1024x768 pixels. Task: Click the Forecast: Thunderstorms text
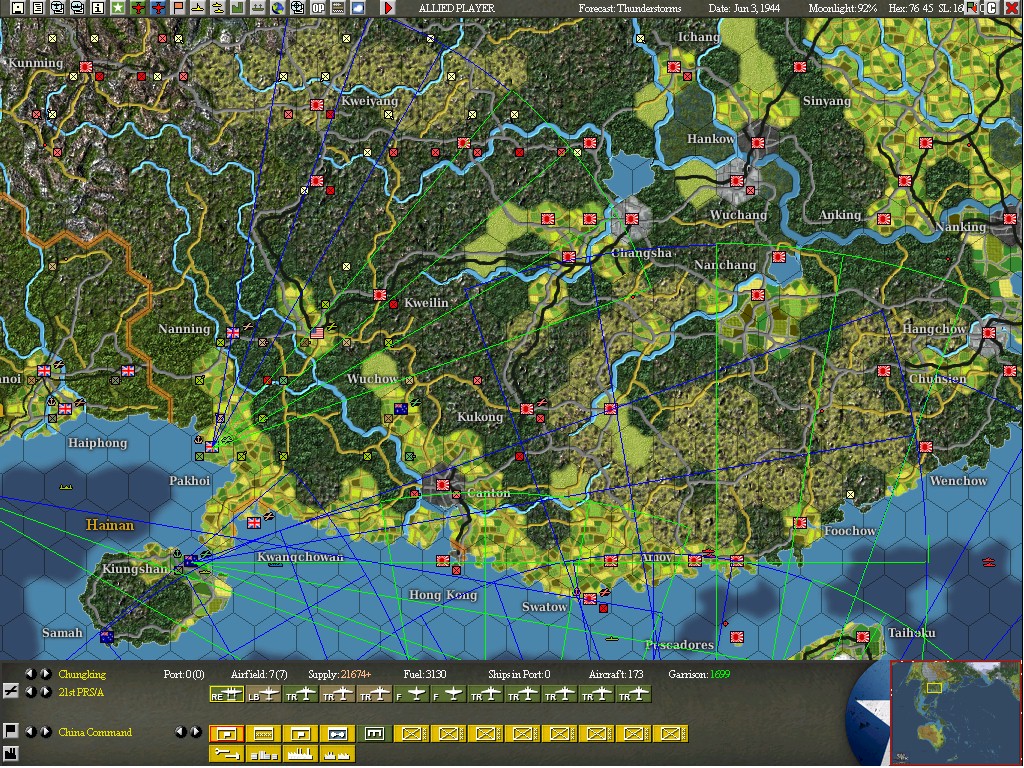(x=630, y=8)
